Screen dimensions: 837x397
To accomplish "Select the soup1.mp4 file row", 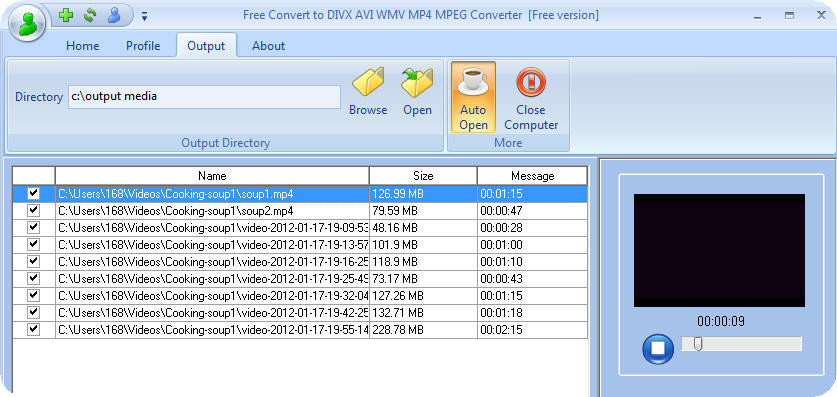I will (x=300, y=194).
